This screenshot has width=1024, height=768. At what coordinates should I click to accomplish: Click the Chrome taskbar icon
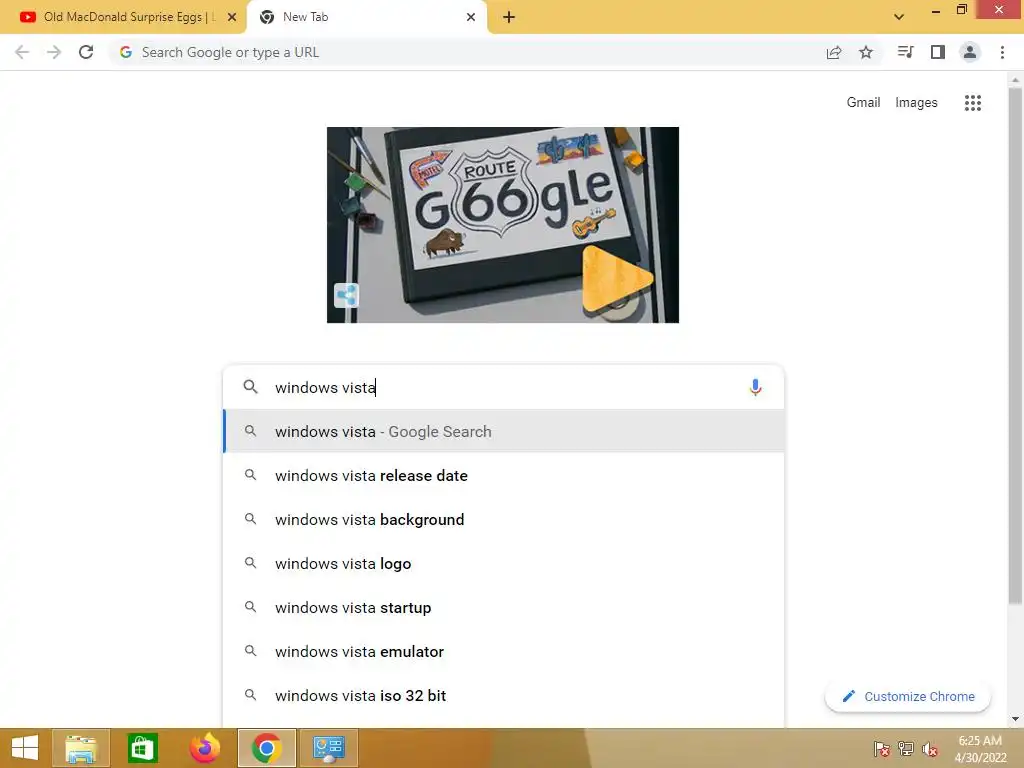[x=266, y=748]
